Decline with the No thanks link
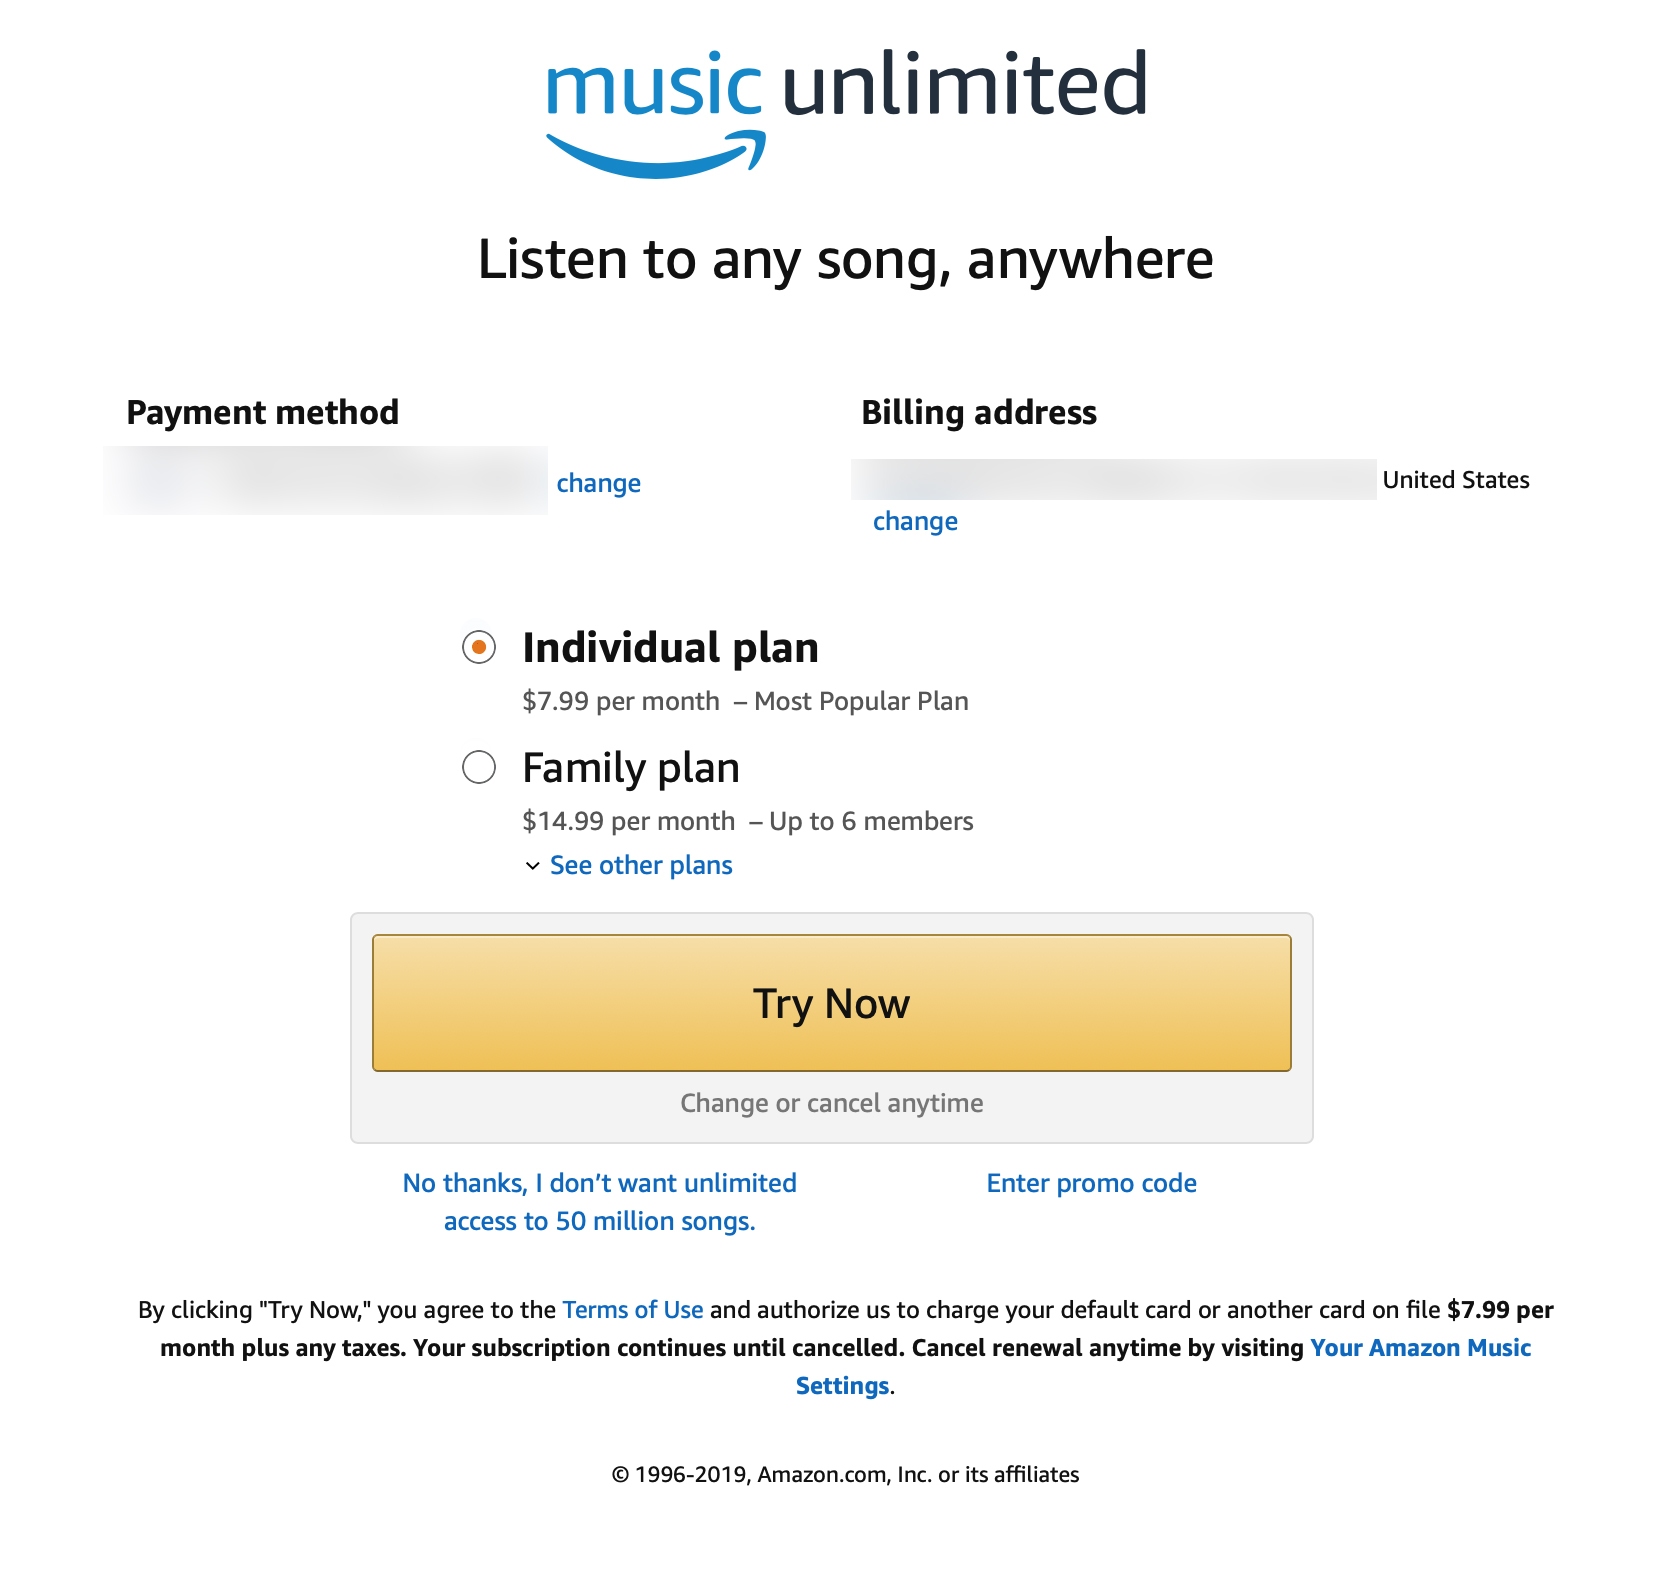This screenshot has height=1576, width=1656. [x=599, y=1202]
